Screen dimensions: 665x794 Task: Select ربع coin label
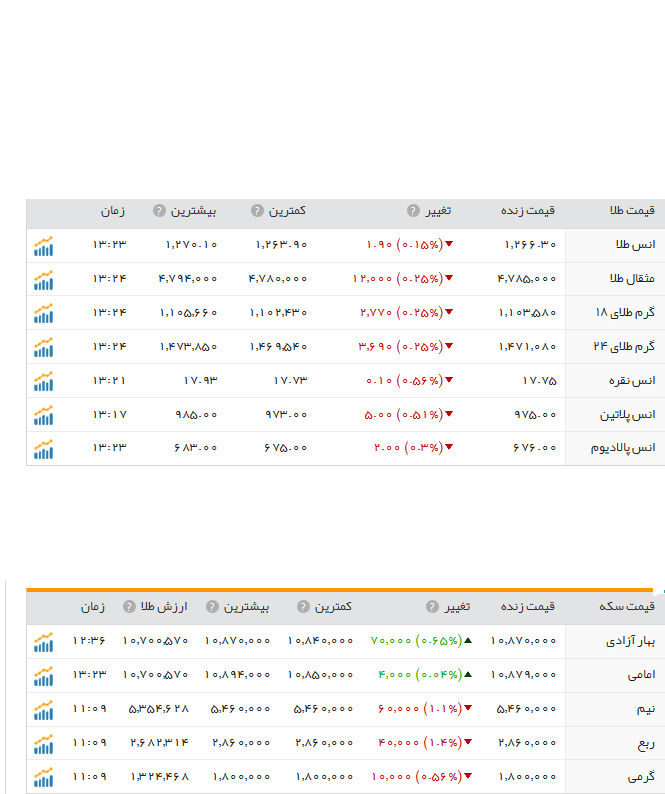click(x=646, y=743)
